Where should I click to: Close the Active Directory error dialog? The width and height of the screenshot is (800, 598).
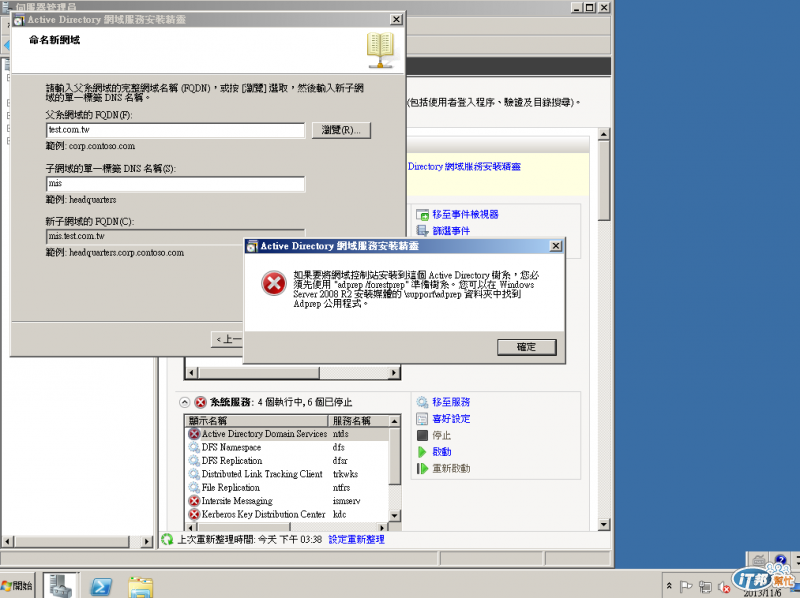pos(556,246)
